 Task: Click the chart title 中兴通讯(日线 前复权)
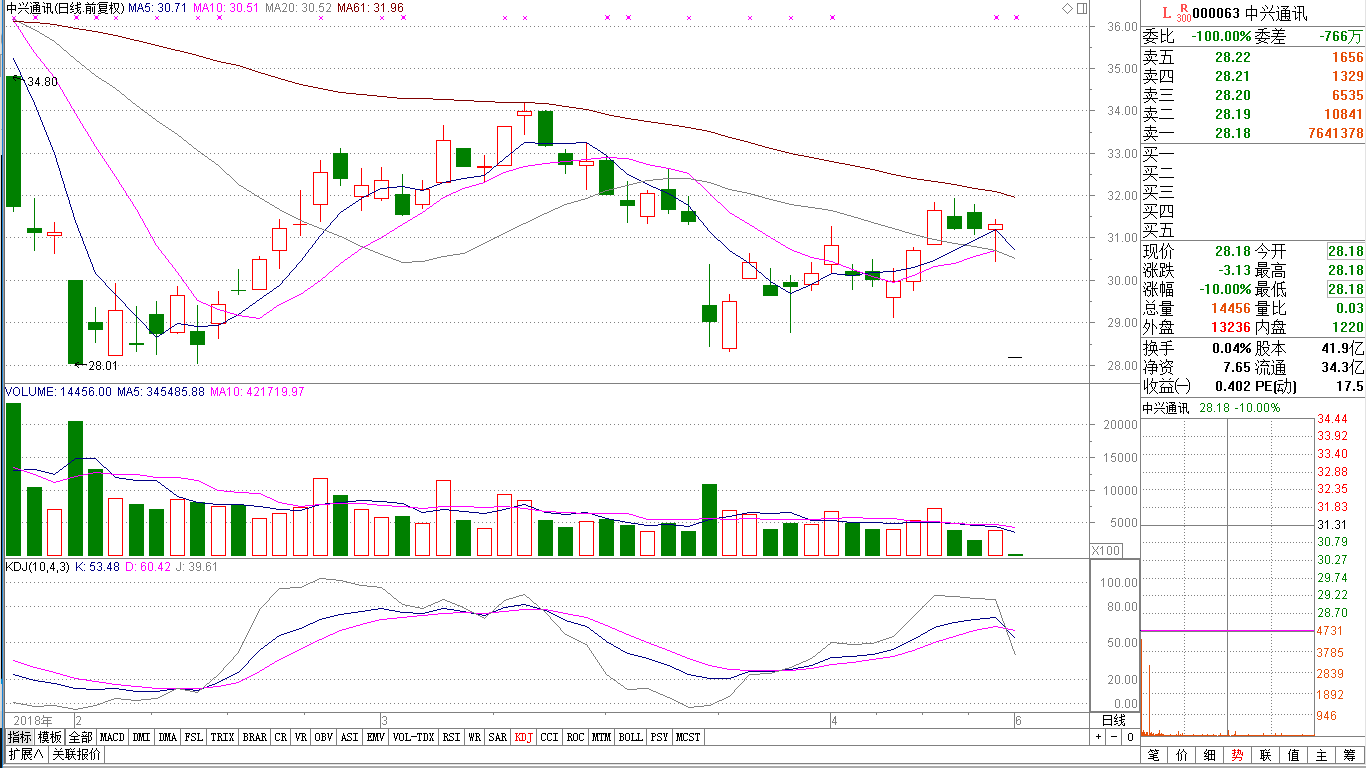click(65, 8)
